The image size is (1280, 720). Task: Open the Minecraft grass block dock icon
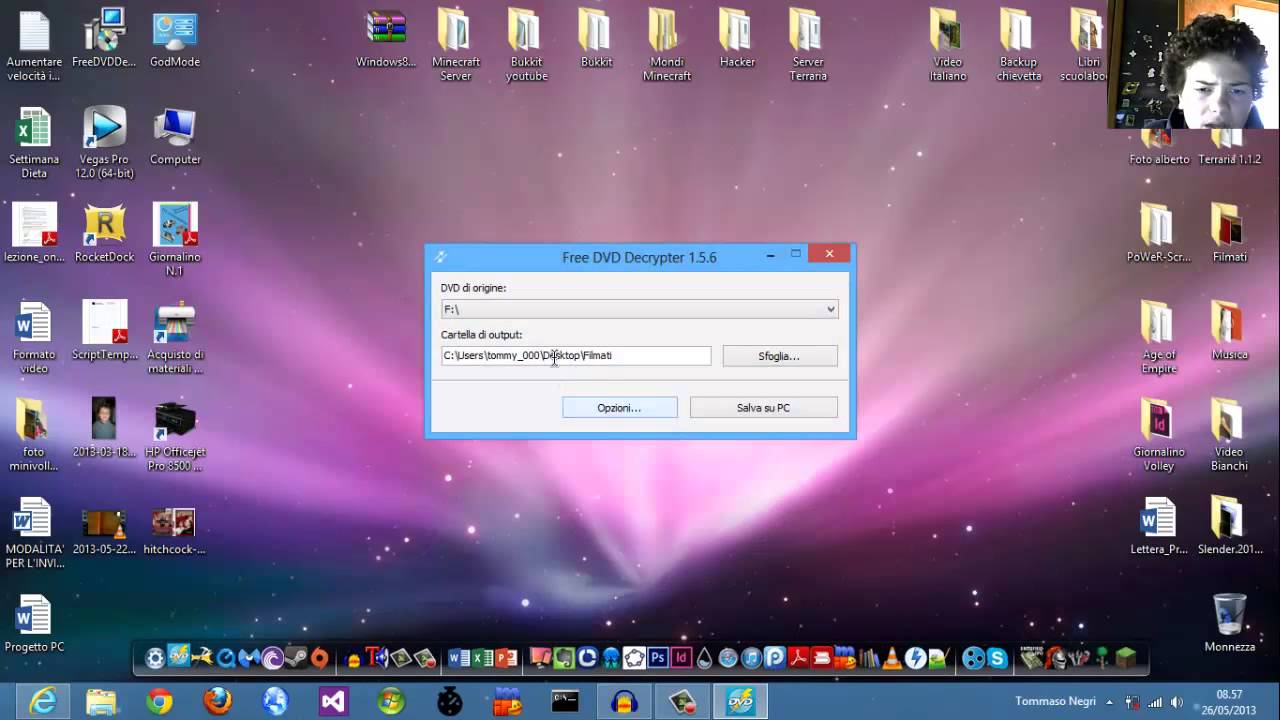tap(1126, 658)
